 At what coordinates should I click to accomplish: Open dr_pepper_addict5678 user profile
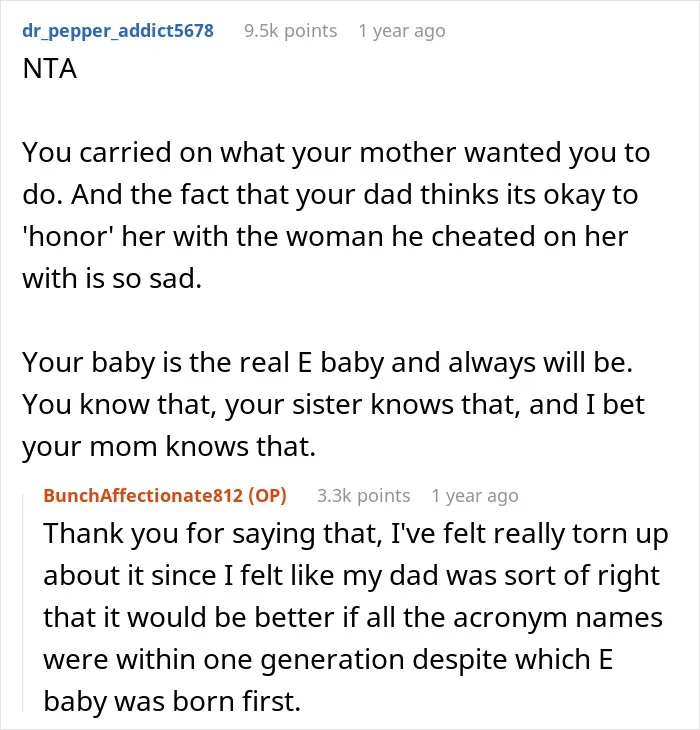tap(118, 31)
